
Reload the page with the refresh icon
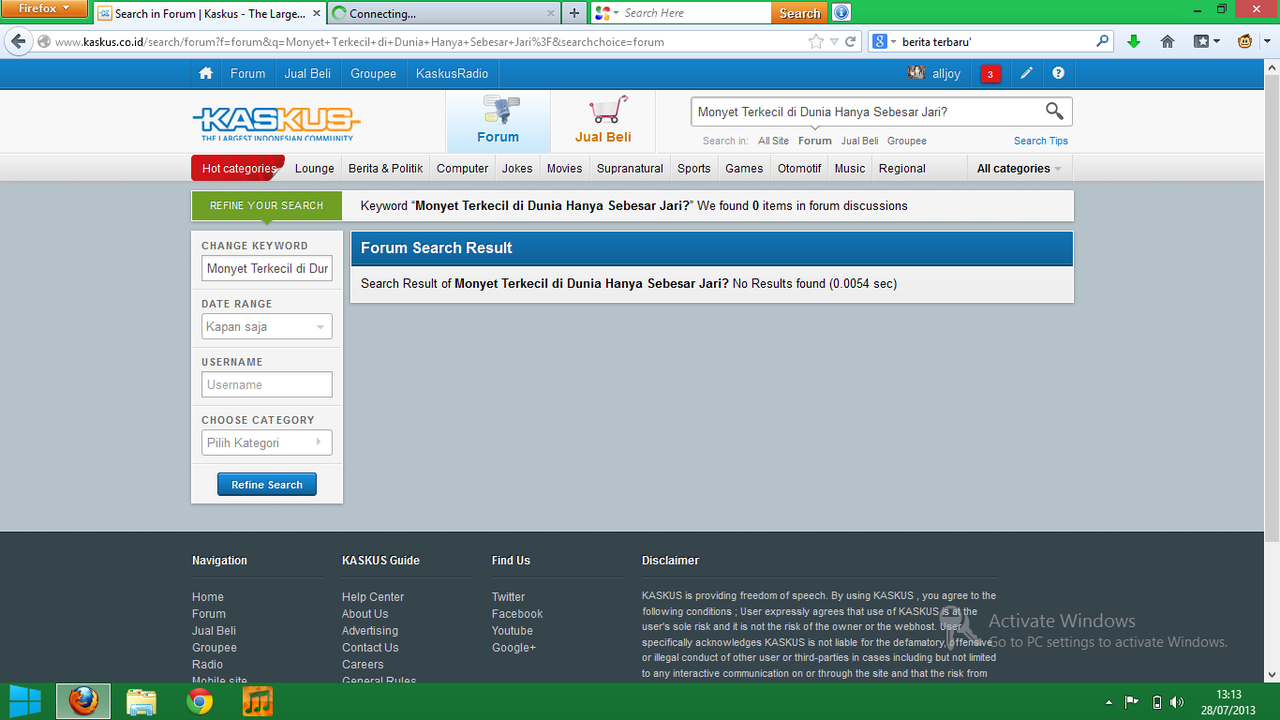pyautogui.click(x=851, y=42)
